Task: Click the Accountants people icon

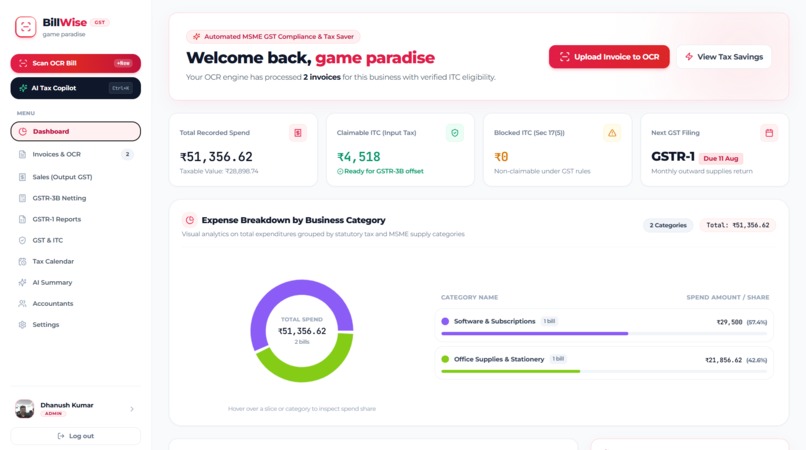Action: [22, 303]
